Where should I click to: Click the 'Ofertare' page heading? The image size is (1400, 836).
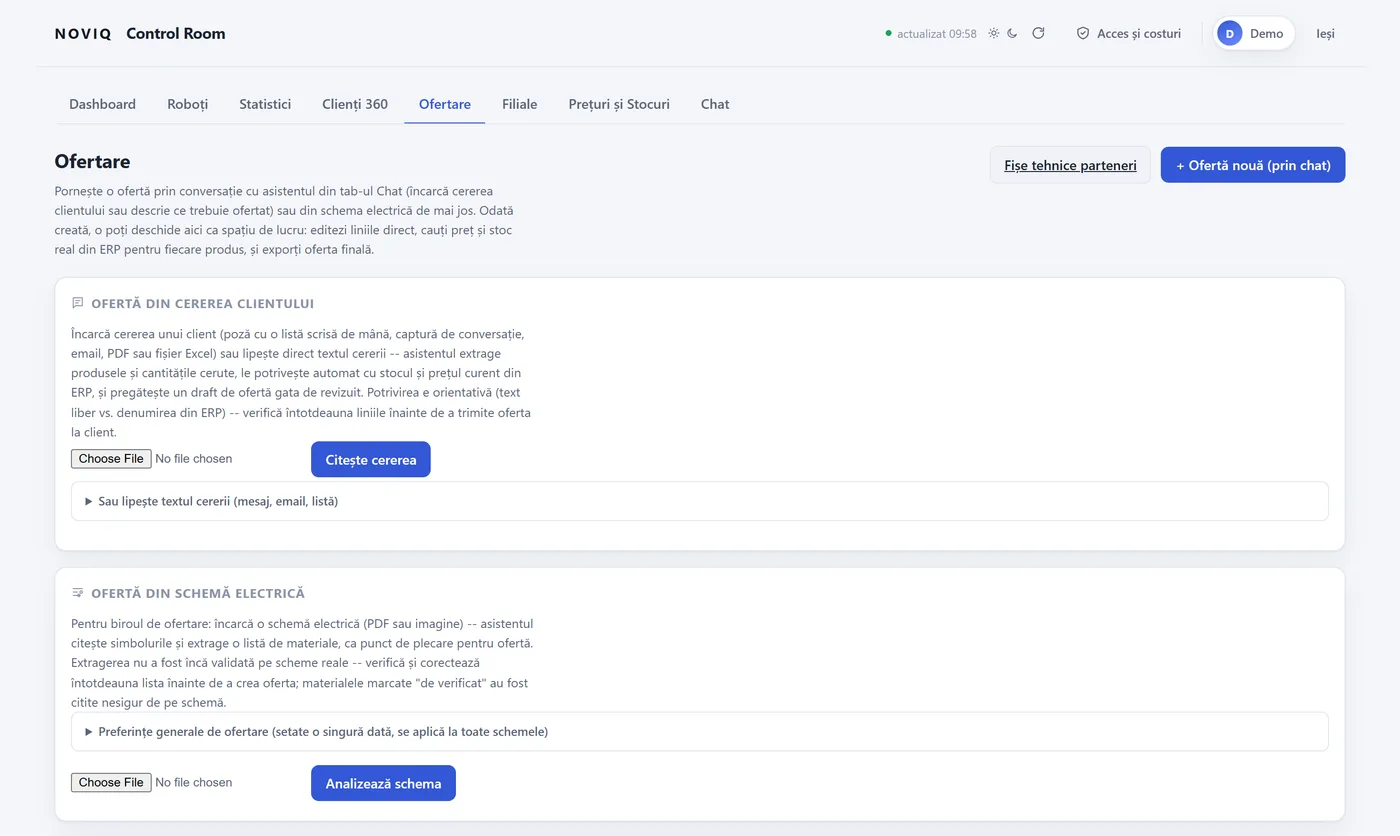(x=92, y=161)
